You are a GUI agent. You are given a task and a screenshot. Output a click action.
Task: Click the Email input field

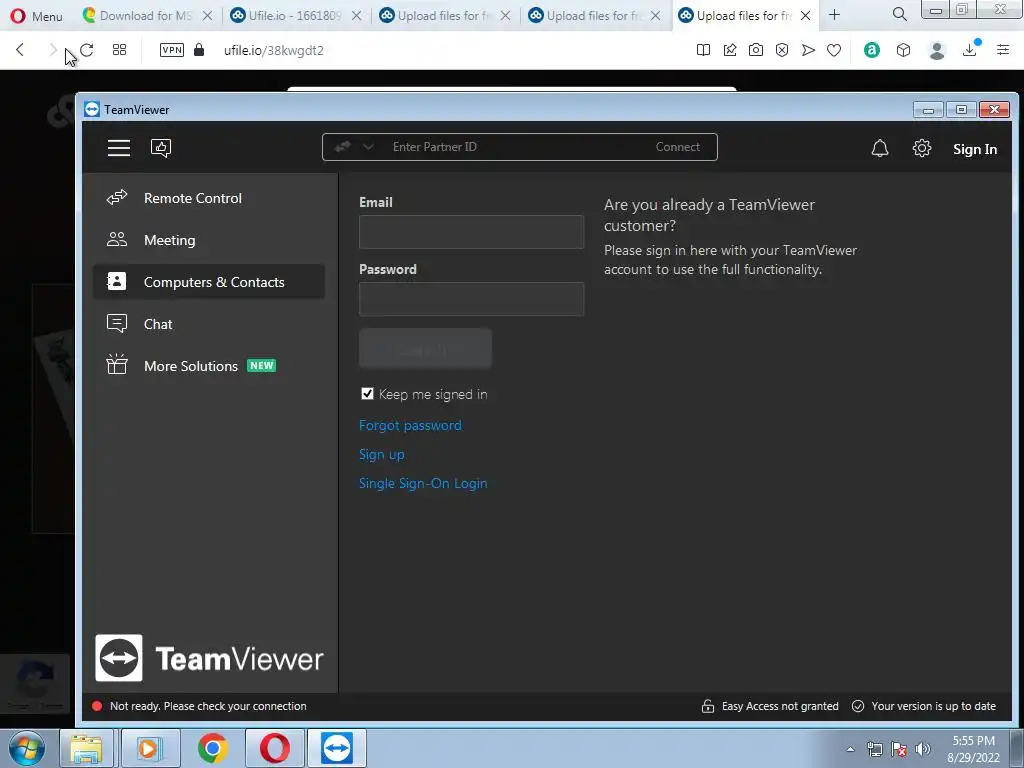[x=472, y=232]
